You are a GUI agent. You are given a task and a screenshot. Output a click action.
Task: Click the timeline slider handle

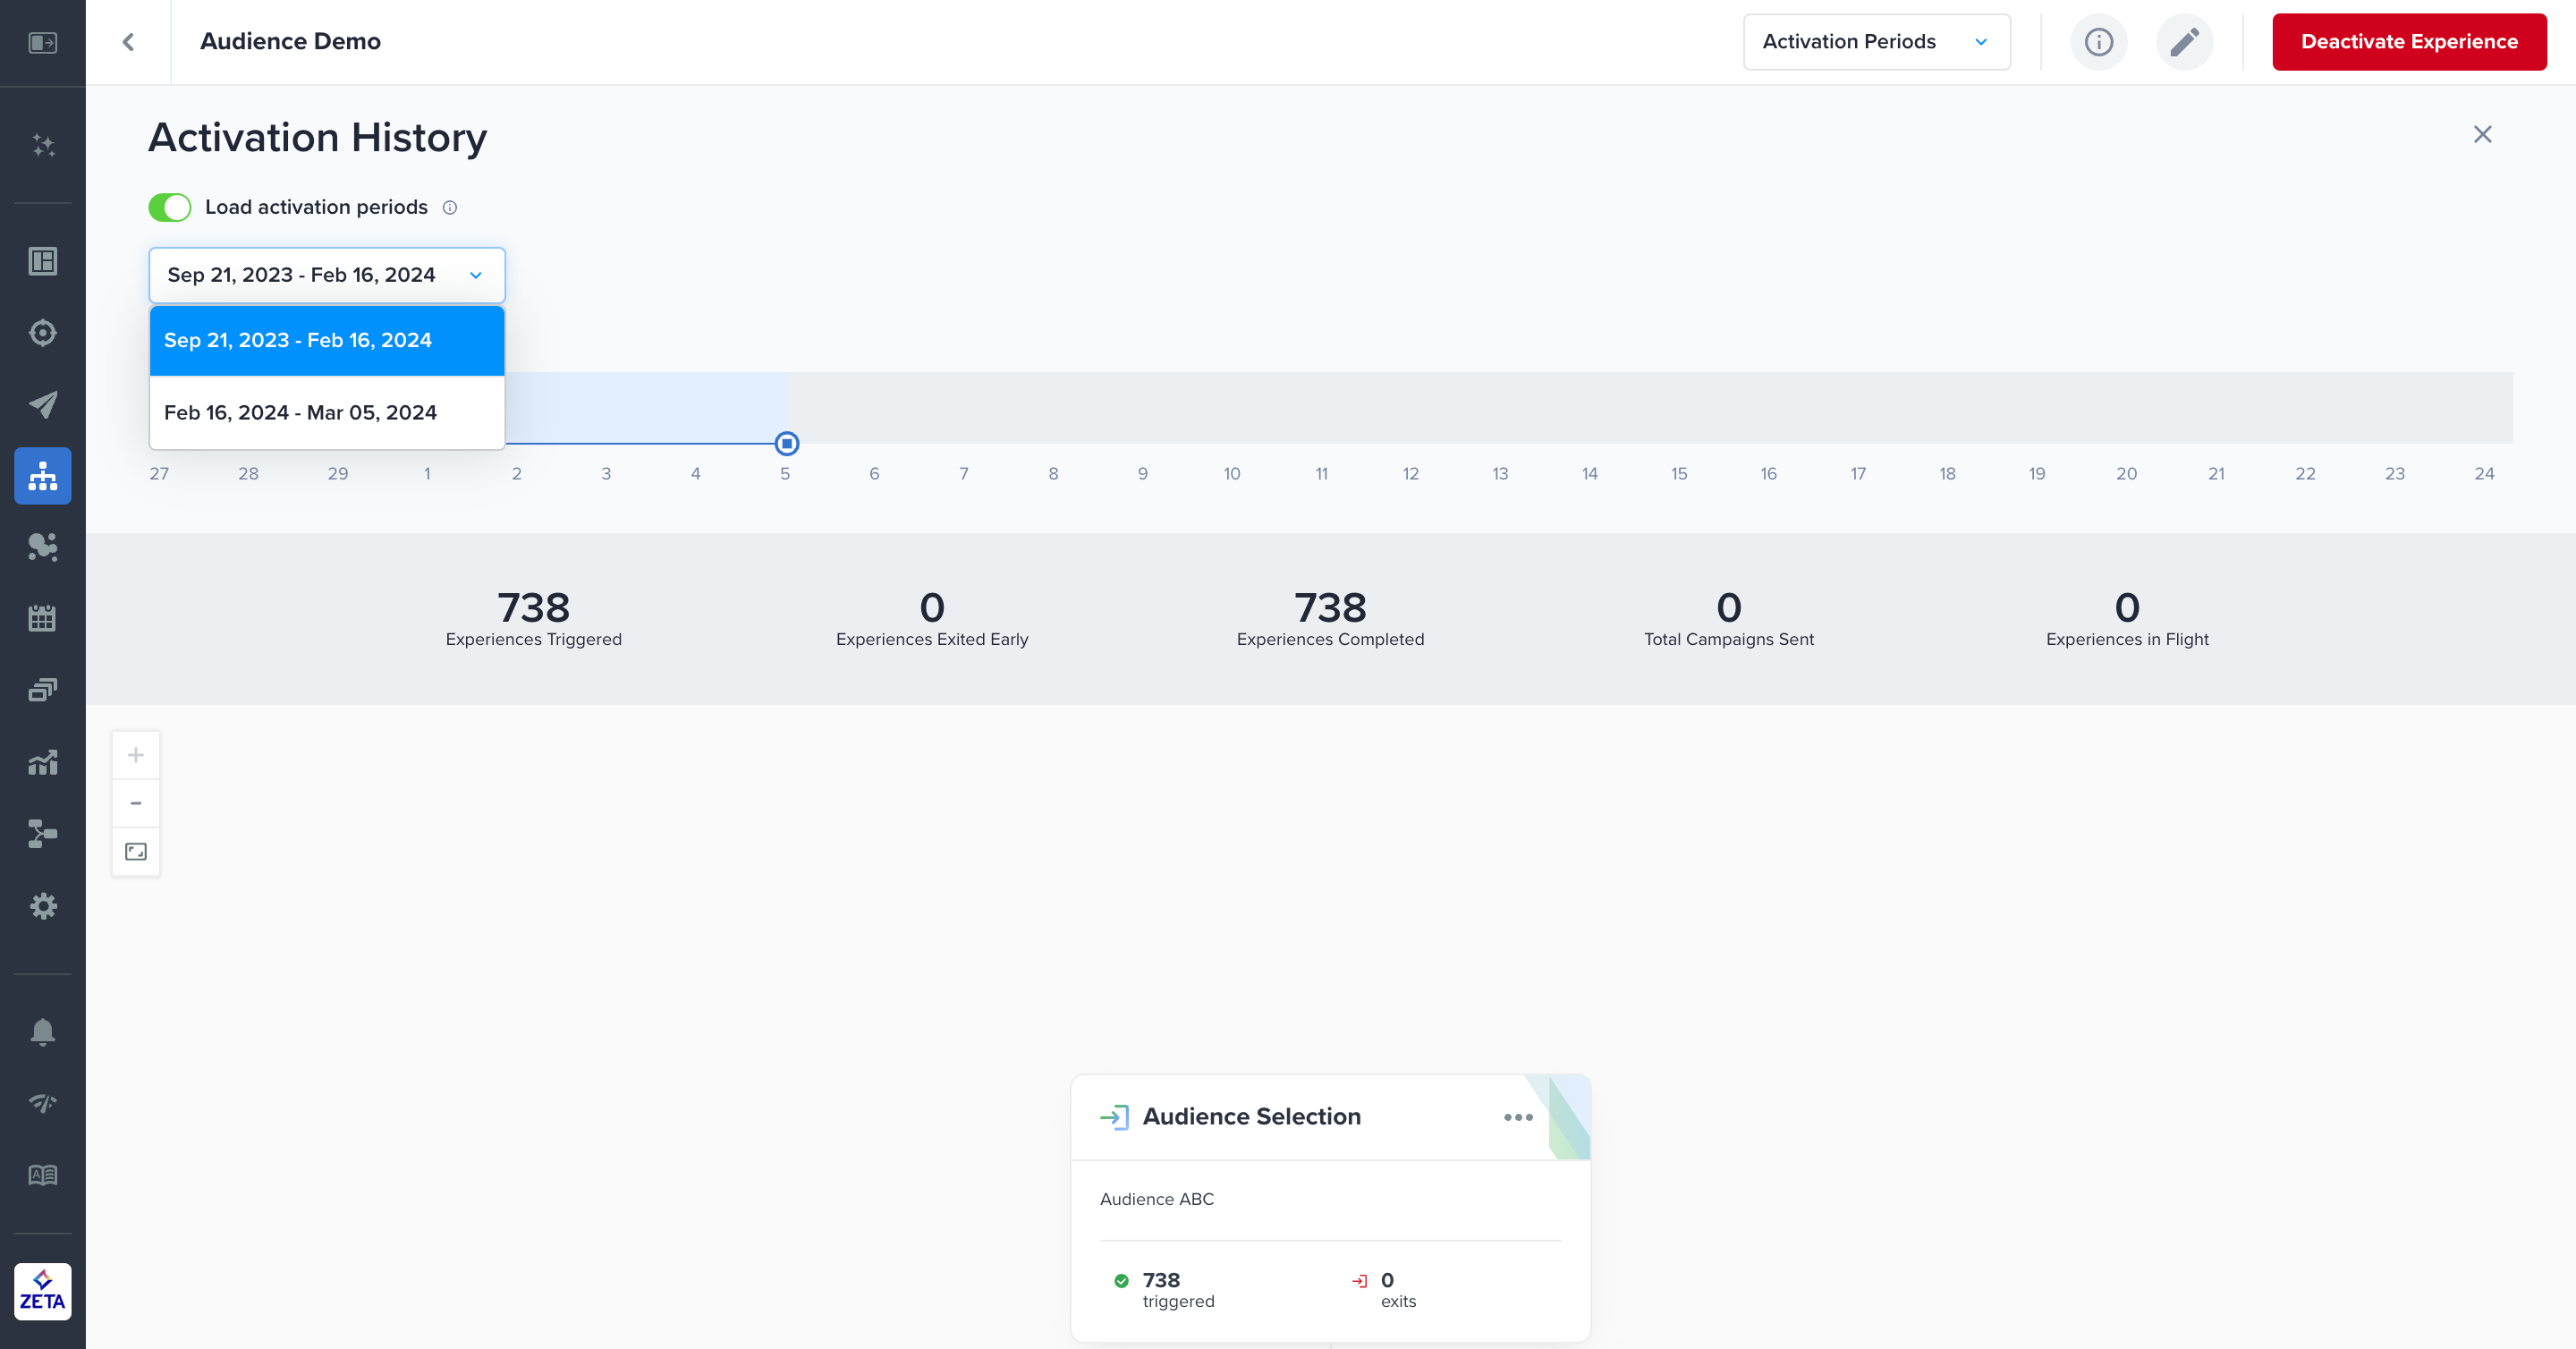[x=787, y=443]
